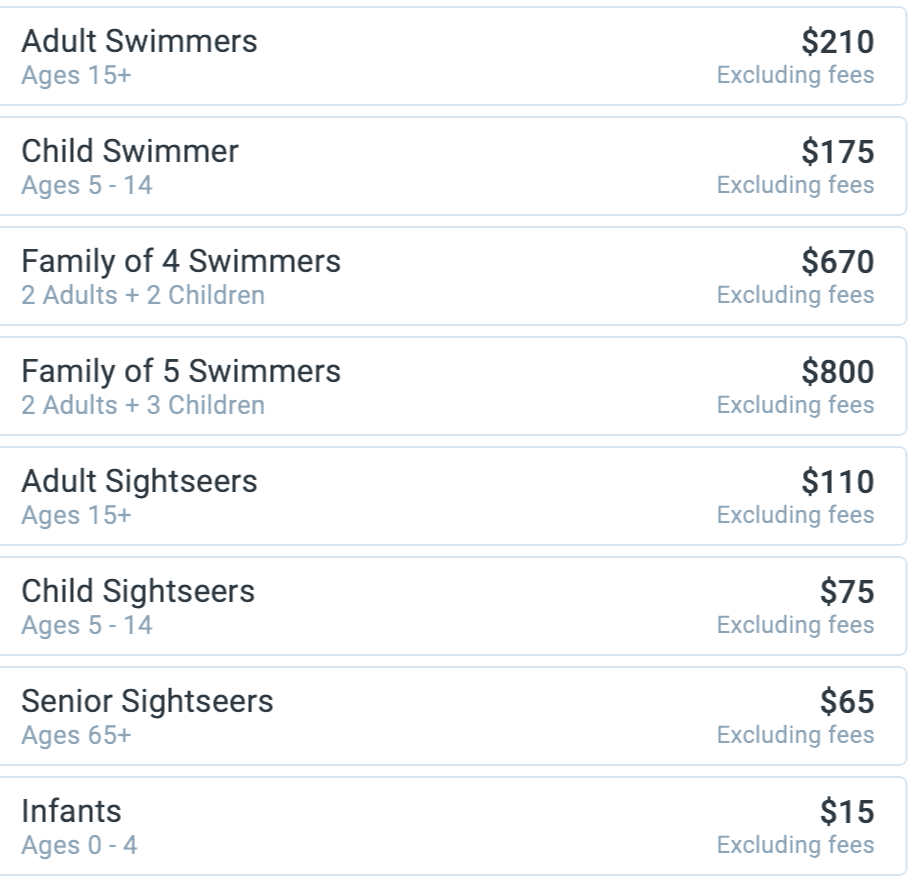
Task: Choose the Adult Sightseers ticket
Action: coord(139,482)
